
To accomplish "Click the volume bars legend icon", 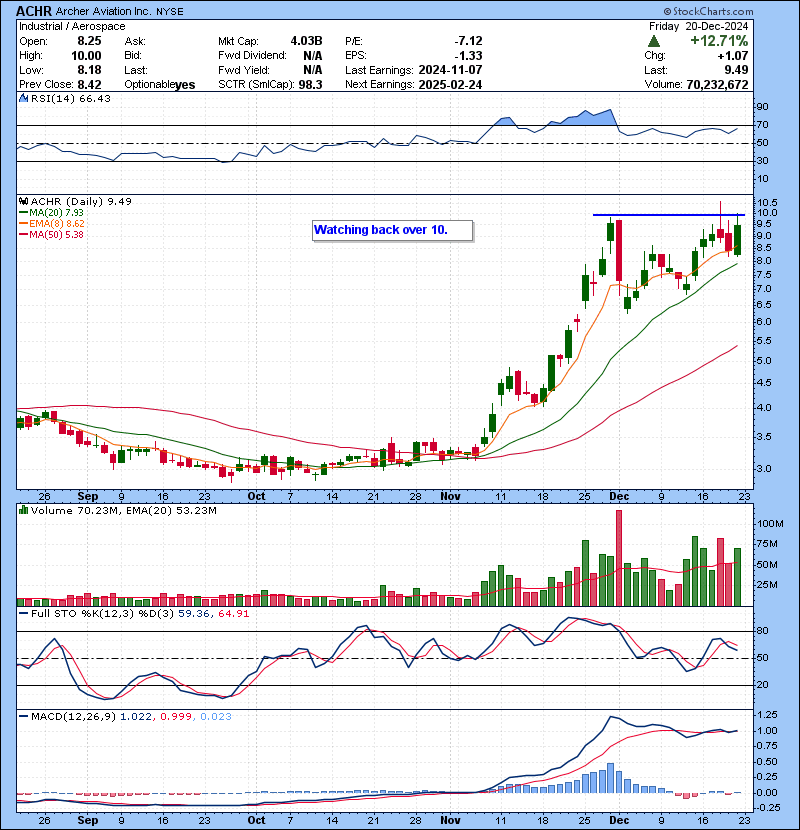I will pyautogui.click(x=23, y=510).
